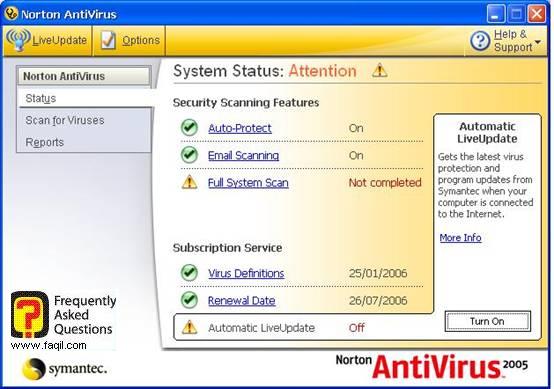Click the Options checklist icon

[x=108, y=40]
